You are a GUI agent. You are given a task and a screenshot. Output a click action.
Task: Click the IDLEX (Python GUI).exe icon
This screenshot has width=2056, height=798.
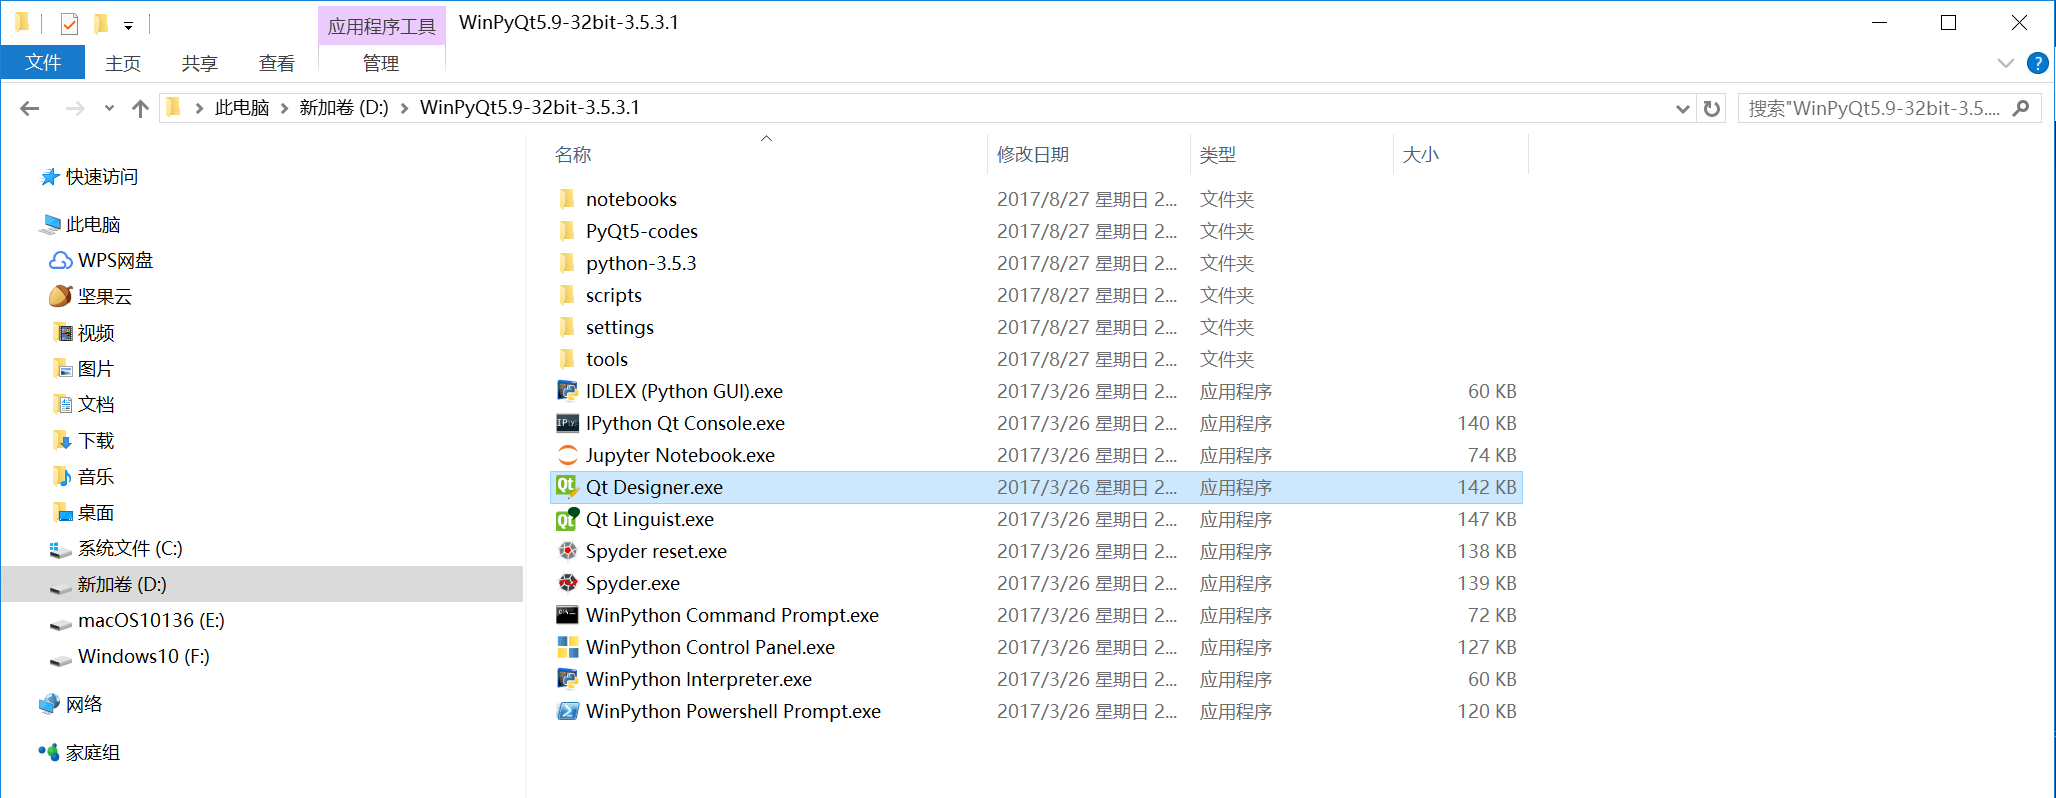(567, 391)
